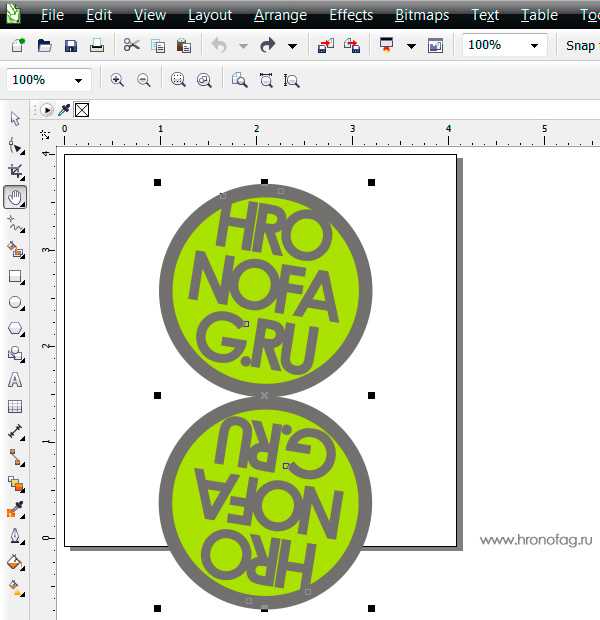Select the Text tool A icon

tap(15, 380)
